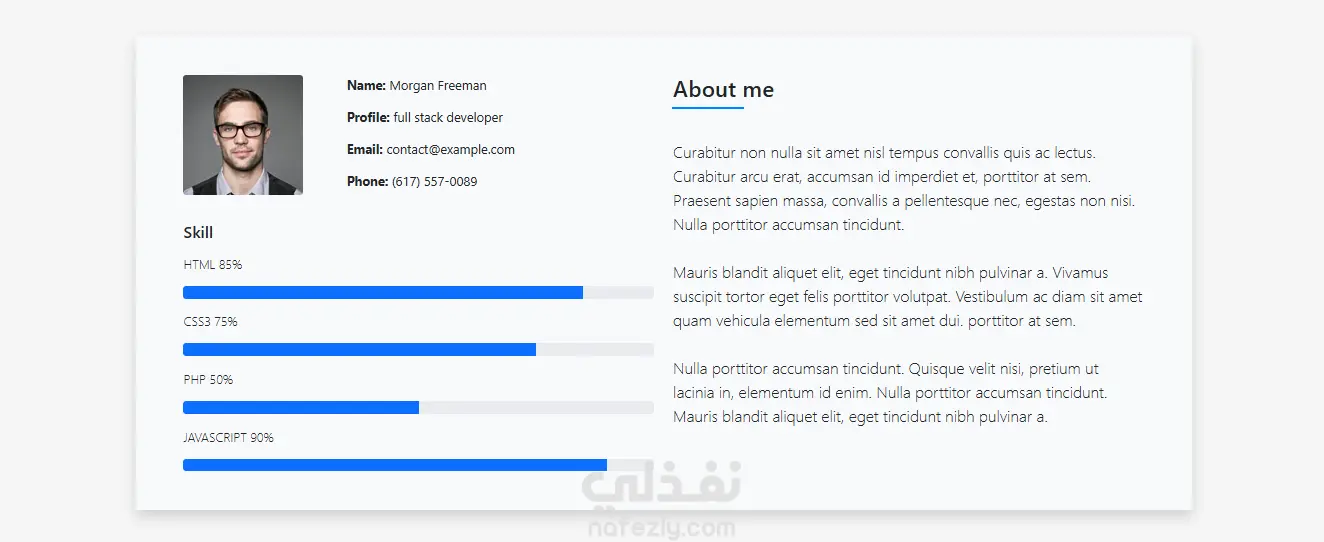Image resolution: width=1324 pixels, height=542 pixels.
Task: Click the HTML 85% label
Action: point(213,265)
